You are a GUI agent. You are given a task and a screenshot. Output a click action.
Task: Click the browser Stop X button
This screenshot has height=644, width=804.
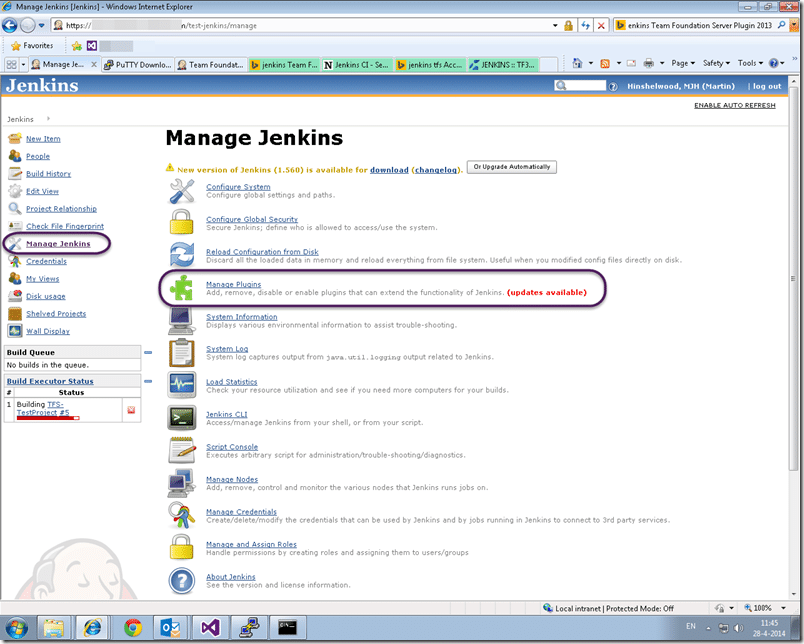click(601, 25)
